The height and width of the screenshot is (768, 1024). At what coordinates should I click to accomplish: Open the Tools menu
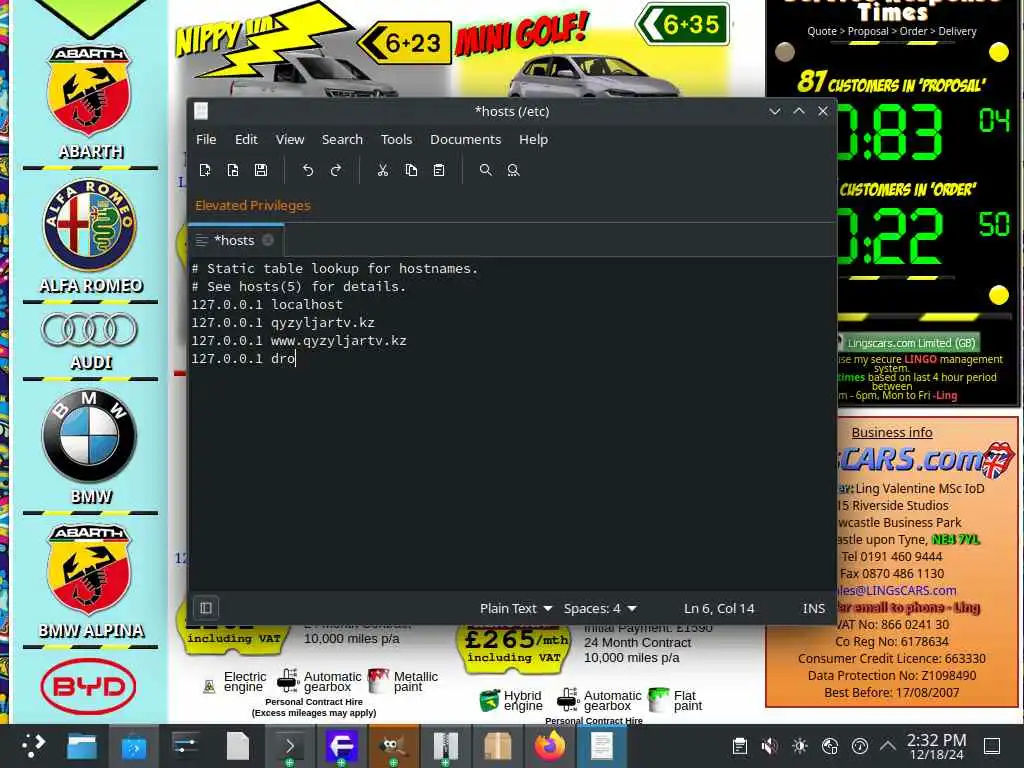[x=396, y=140]
